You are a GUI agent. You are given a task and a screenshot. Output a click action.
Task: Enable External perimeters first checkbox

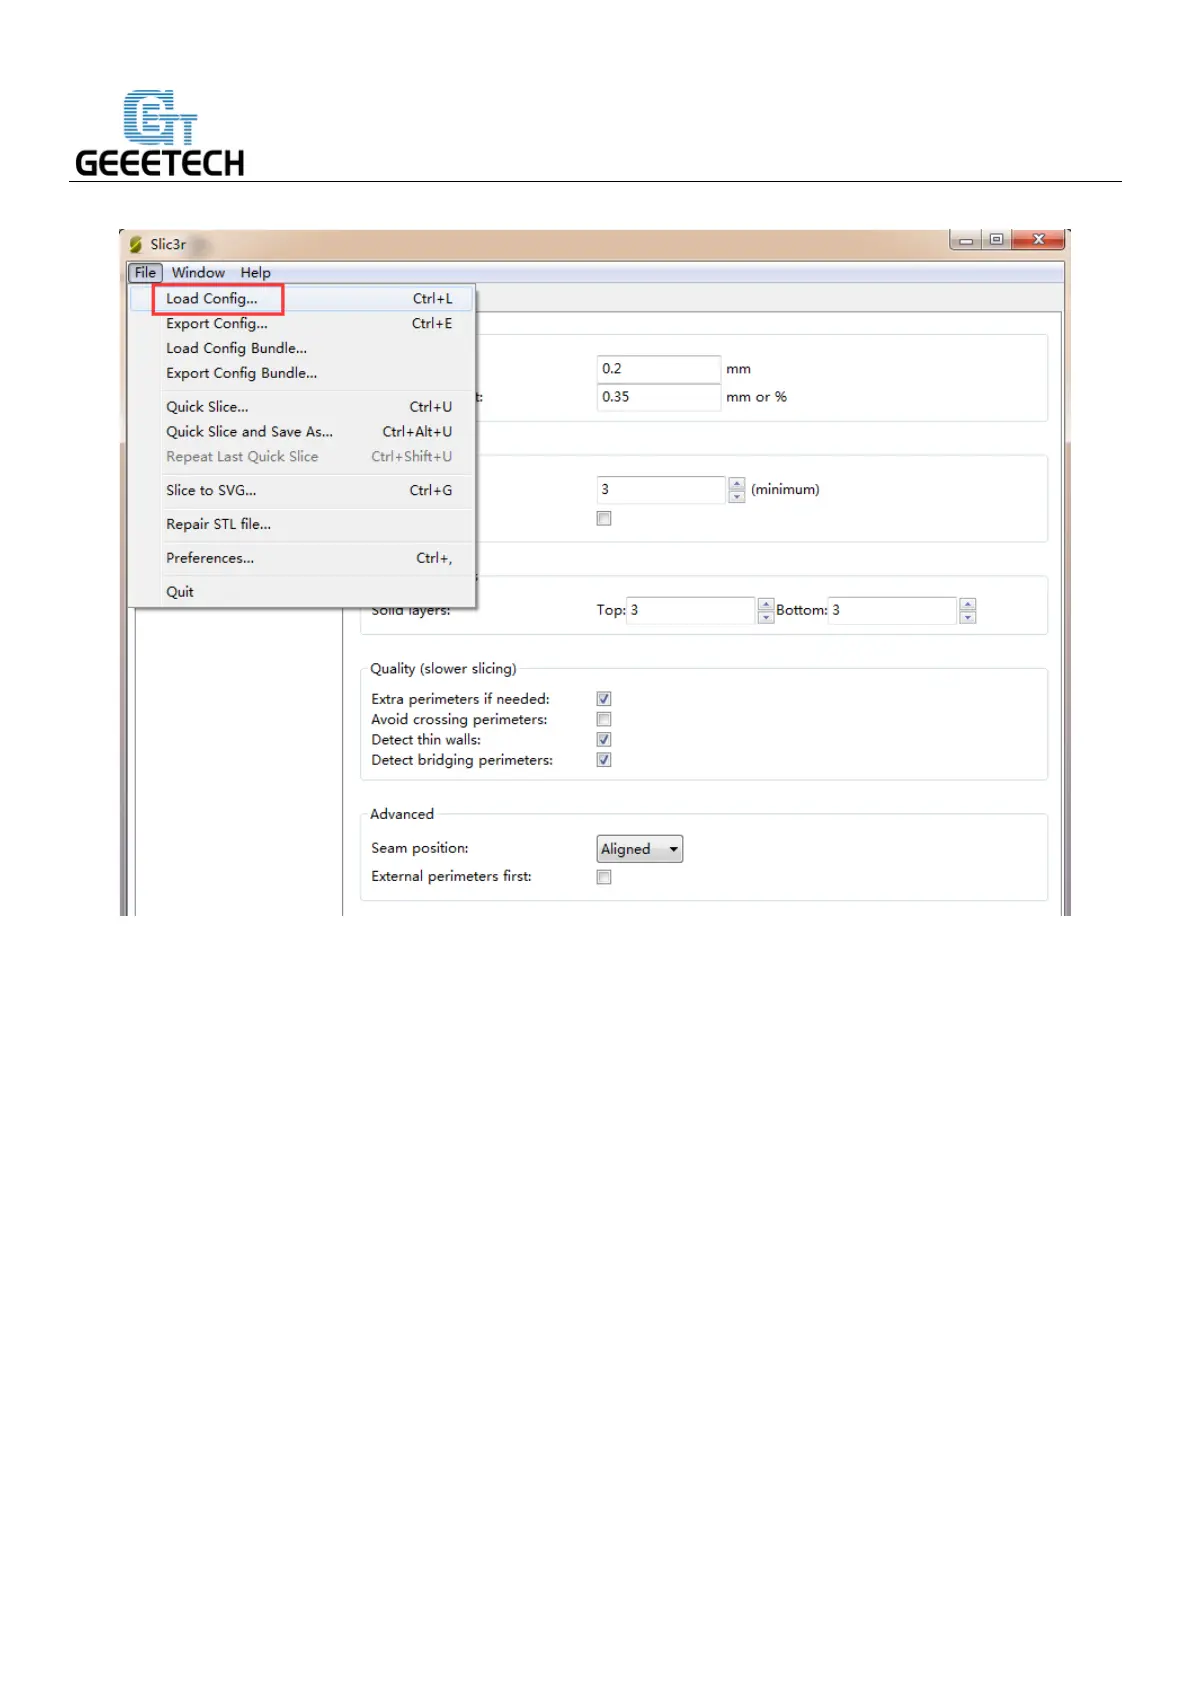[604, 877]
